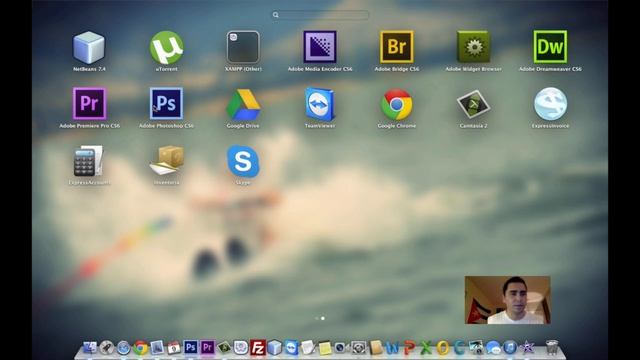Open NetBeans 7.4 from Launchpad
Viewport: 640px width, 360px height.
[89, 48]
